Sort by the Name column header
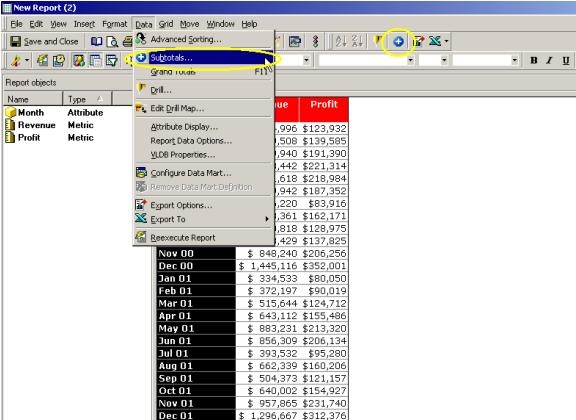The width and height of the screenshot is (576, 420). coord(33,99)
